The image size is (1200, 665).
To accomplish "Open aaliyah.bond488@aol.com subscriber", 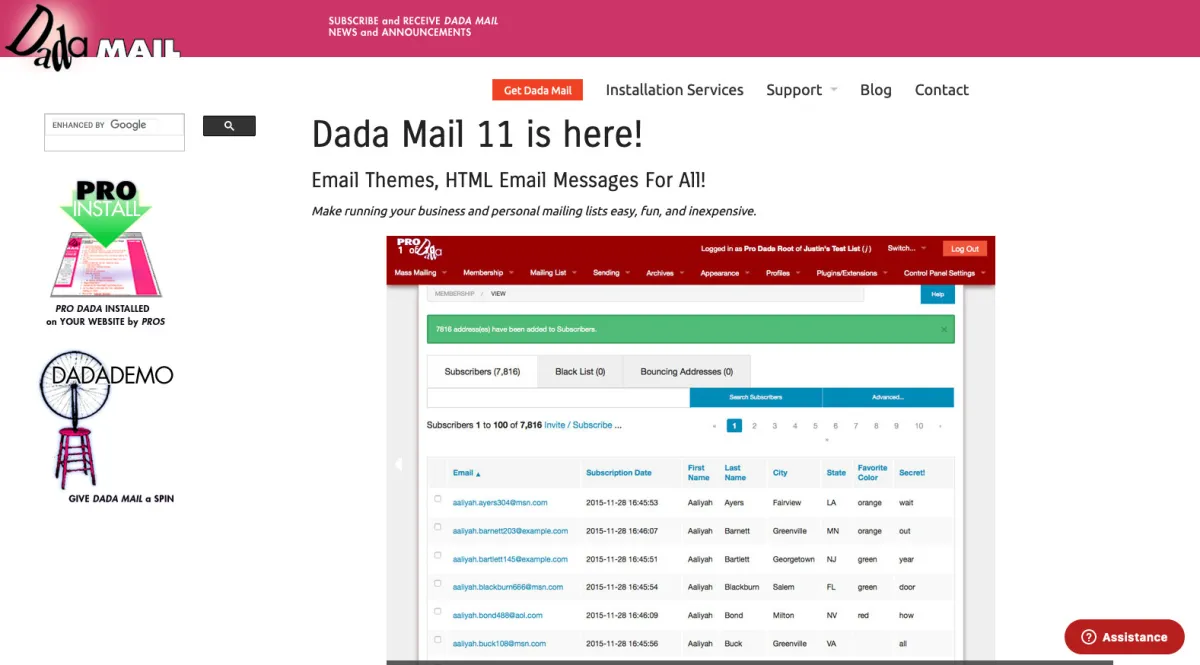I will (x=497, y=615).
